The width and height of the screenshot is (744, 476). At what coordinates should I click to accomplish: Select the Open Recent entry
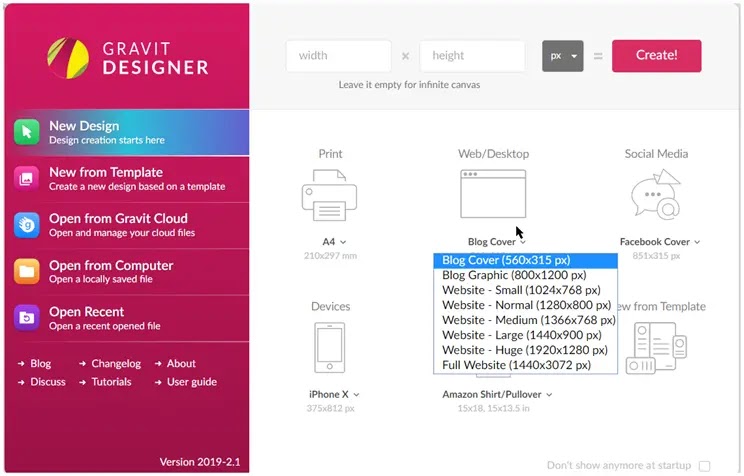[127, 318]
